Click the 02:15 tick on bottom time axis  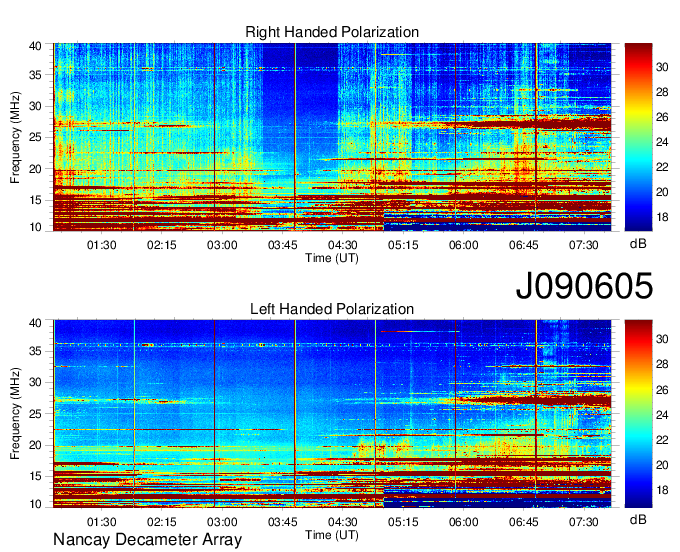(162, 522)
